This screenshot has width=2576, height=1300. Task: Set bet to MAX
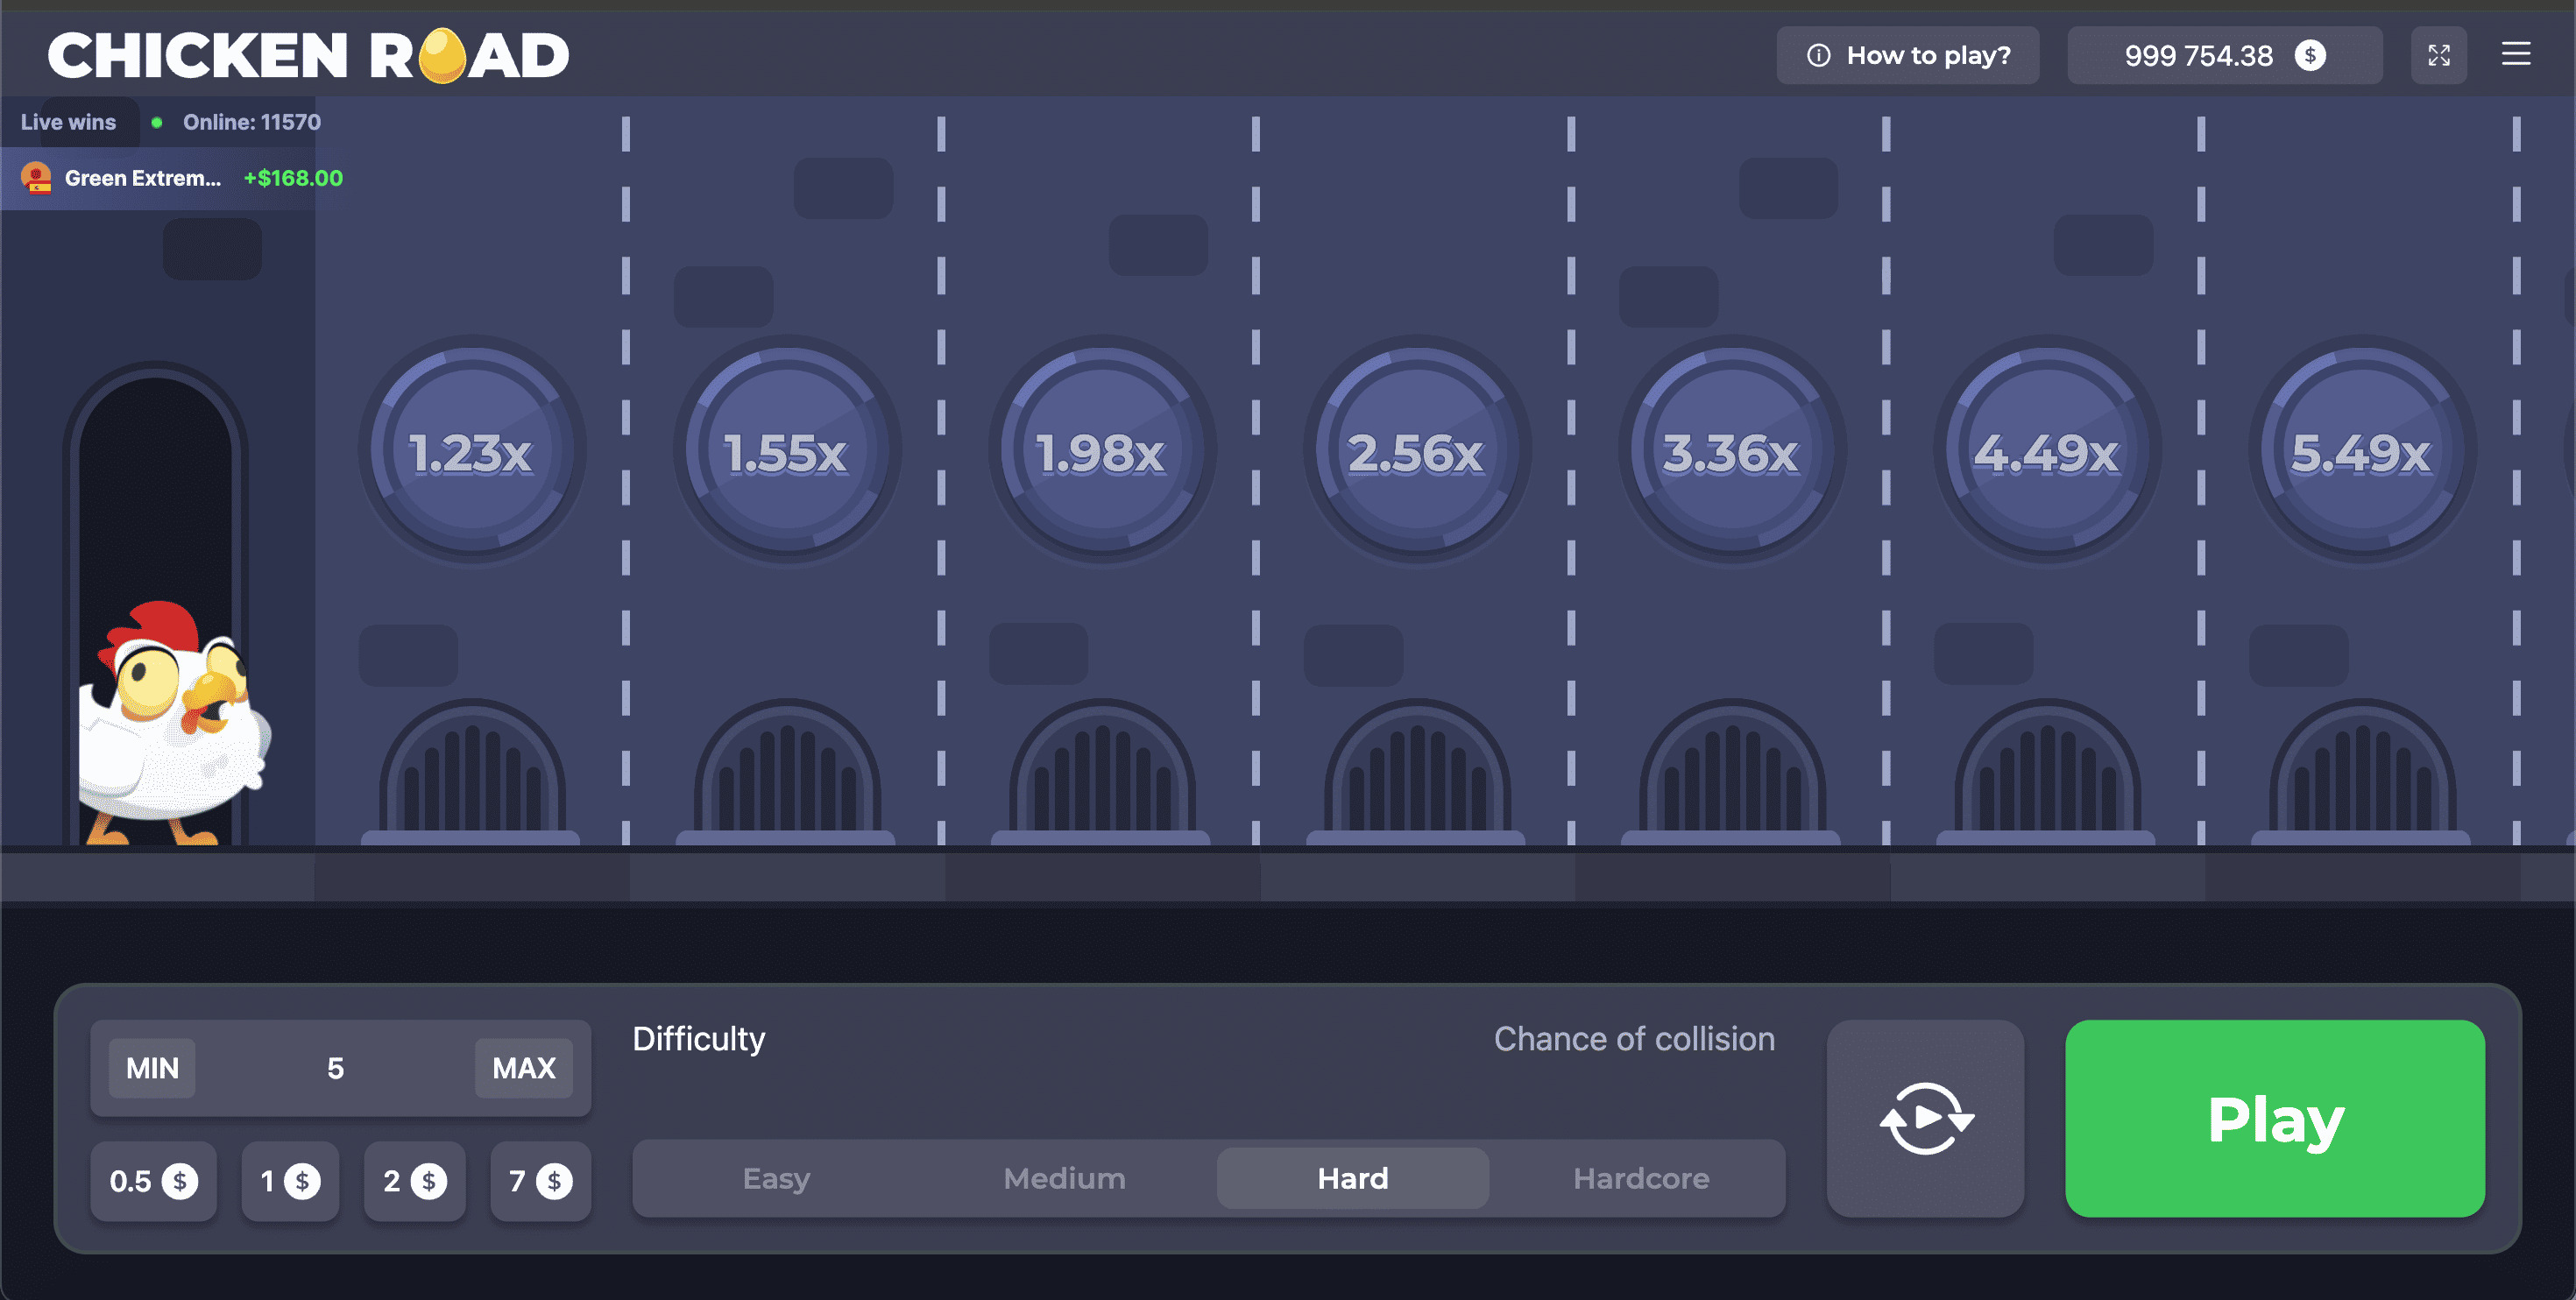click(x=523, y=1068)
